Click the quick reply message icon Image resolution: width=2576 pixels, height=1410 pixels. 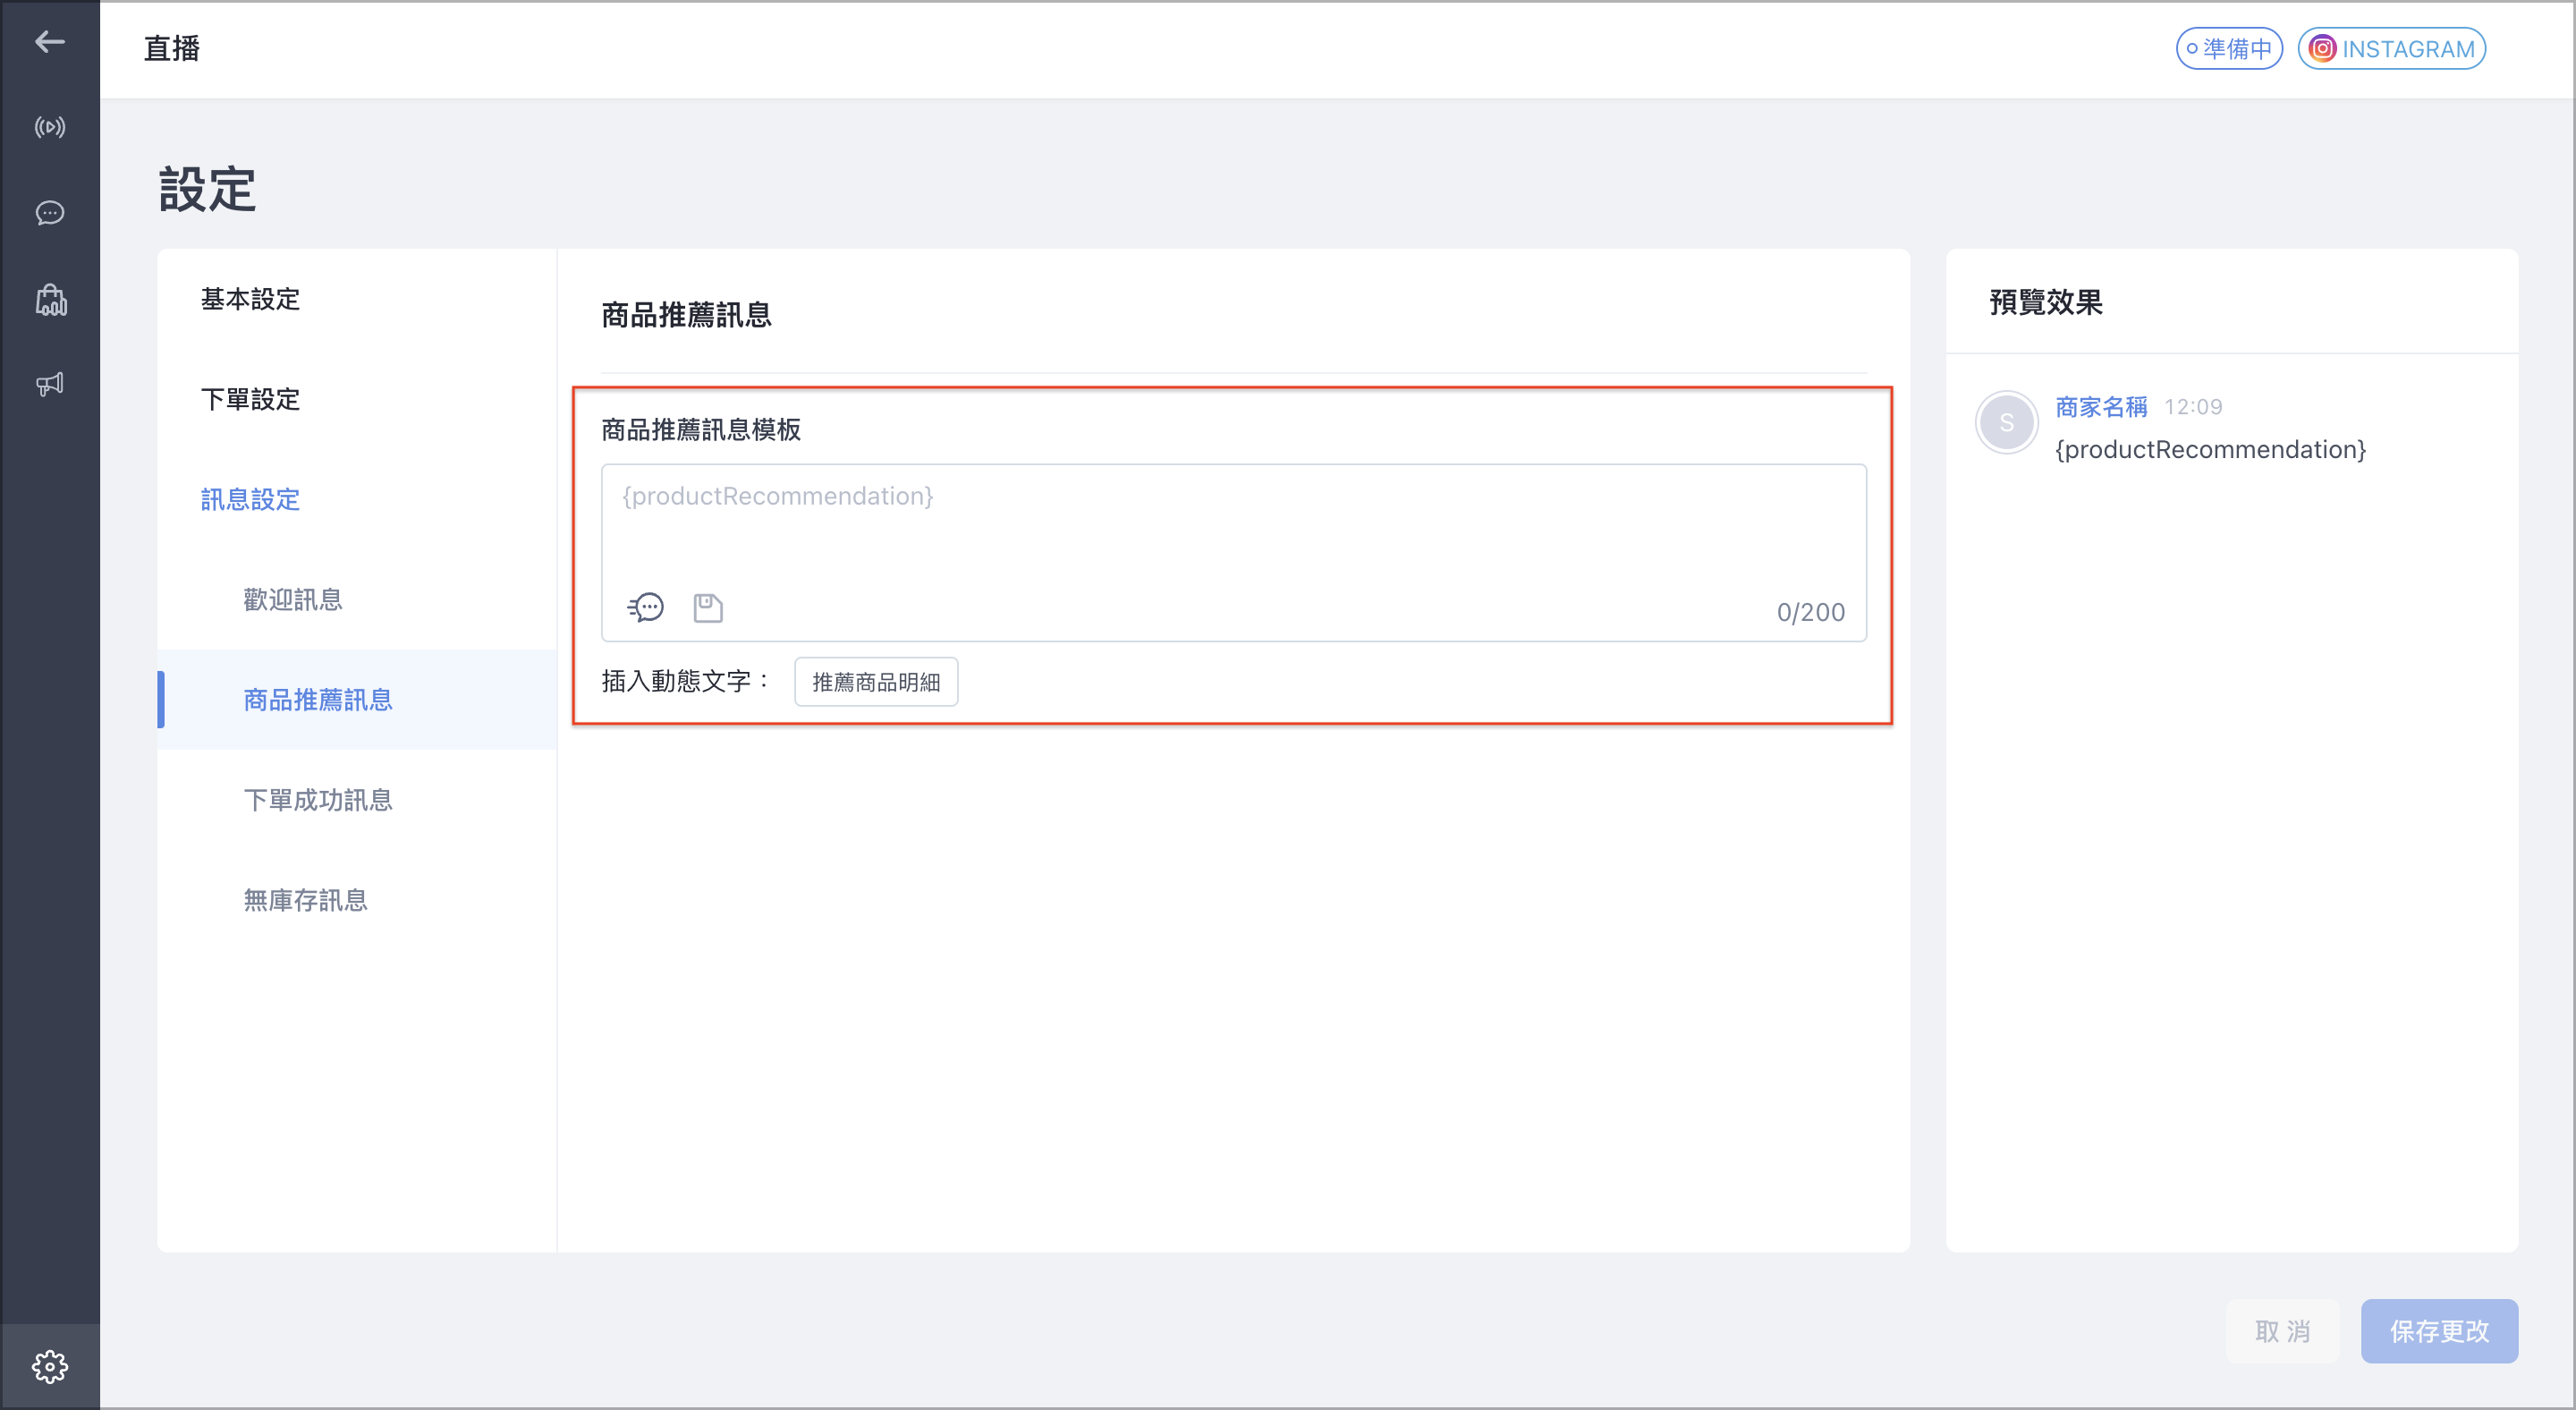pyautogui.click(x=646, y=607)
